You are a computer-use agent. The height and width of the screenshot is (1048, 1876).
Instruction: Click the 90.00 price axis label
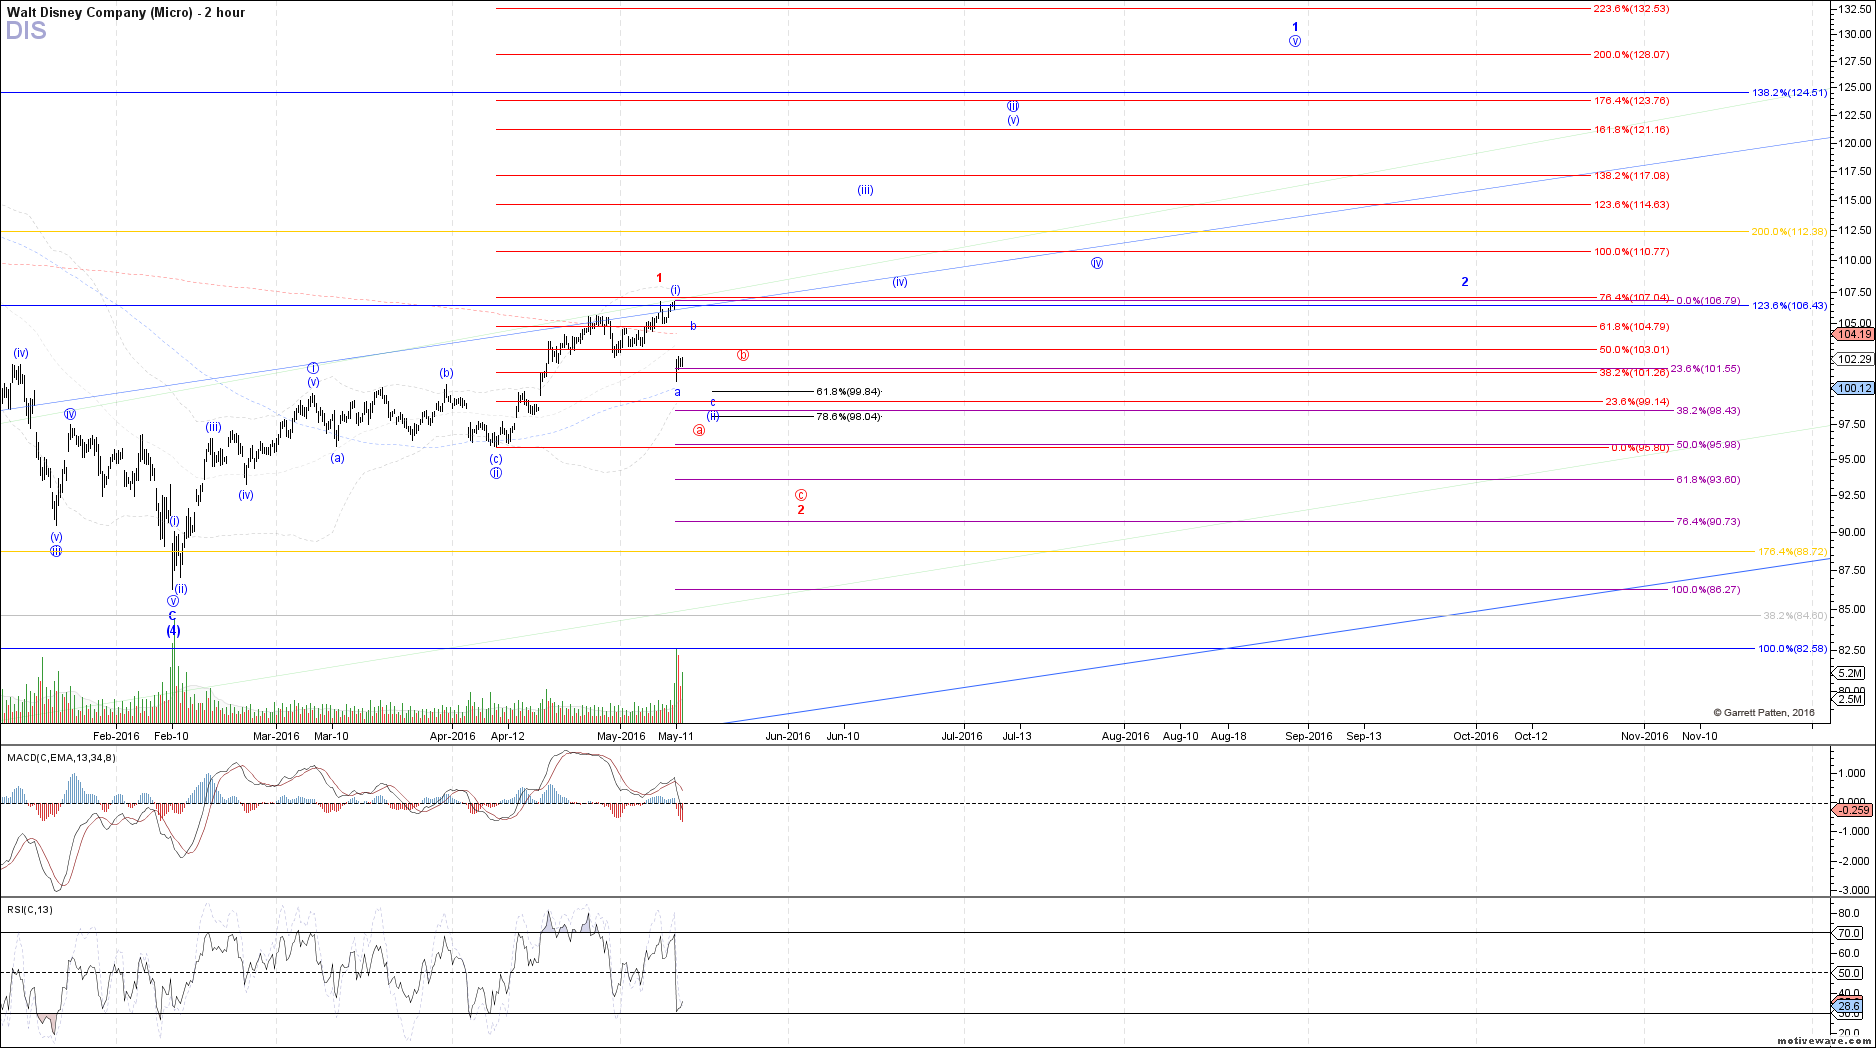tap(1852, 532)
